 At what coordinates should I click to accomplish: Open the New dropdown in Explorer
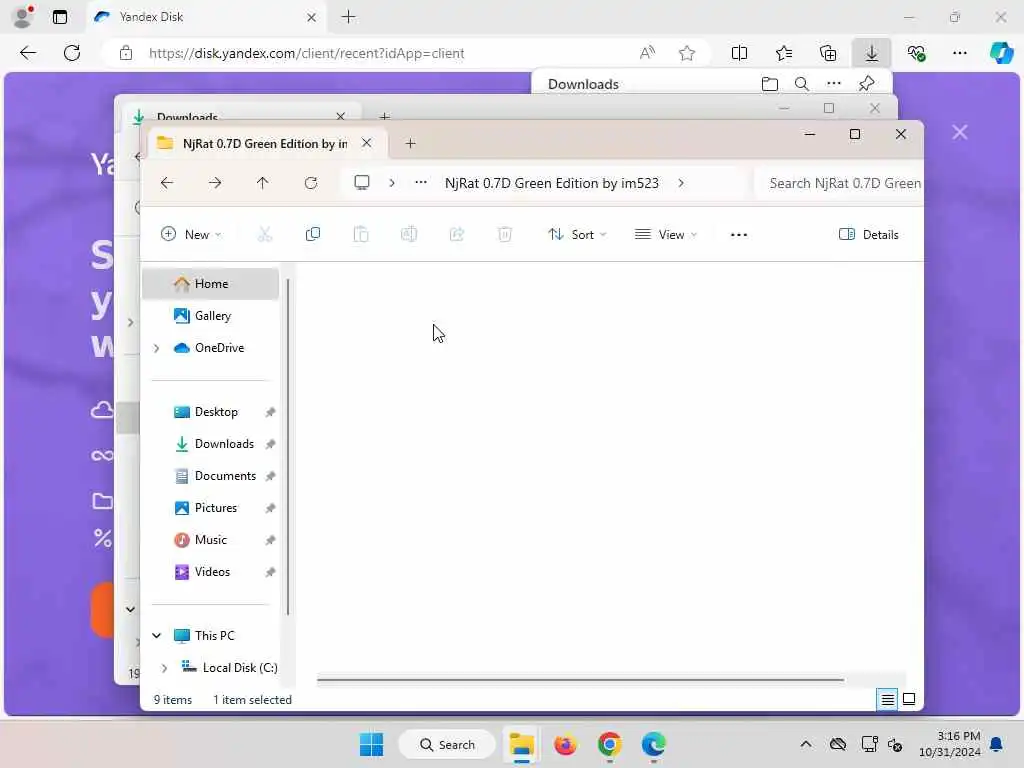[x=191, y=234]
